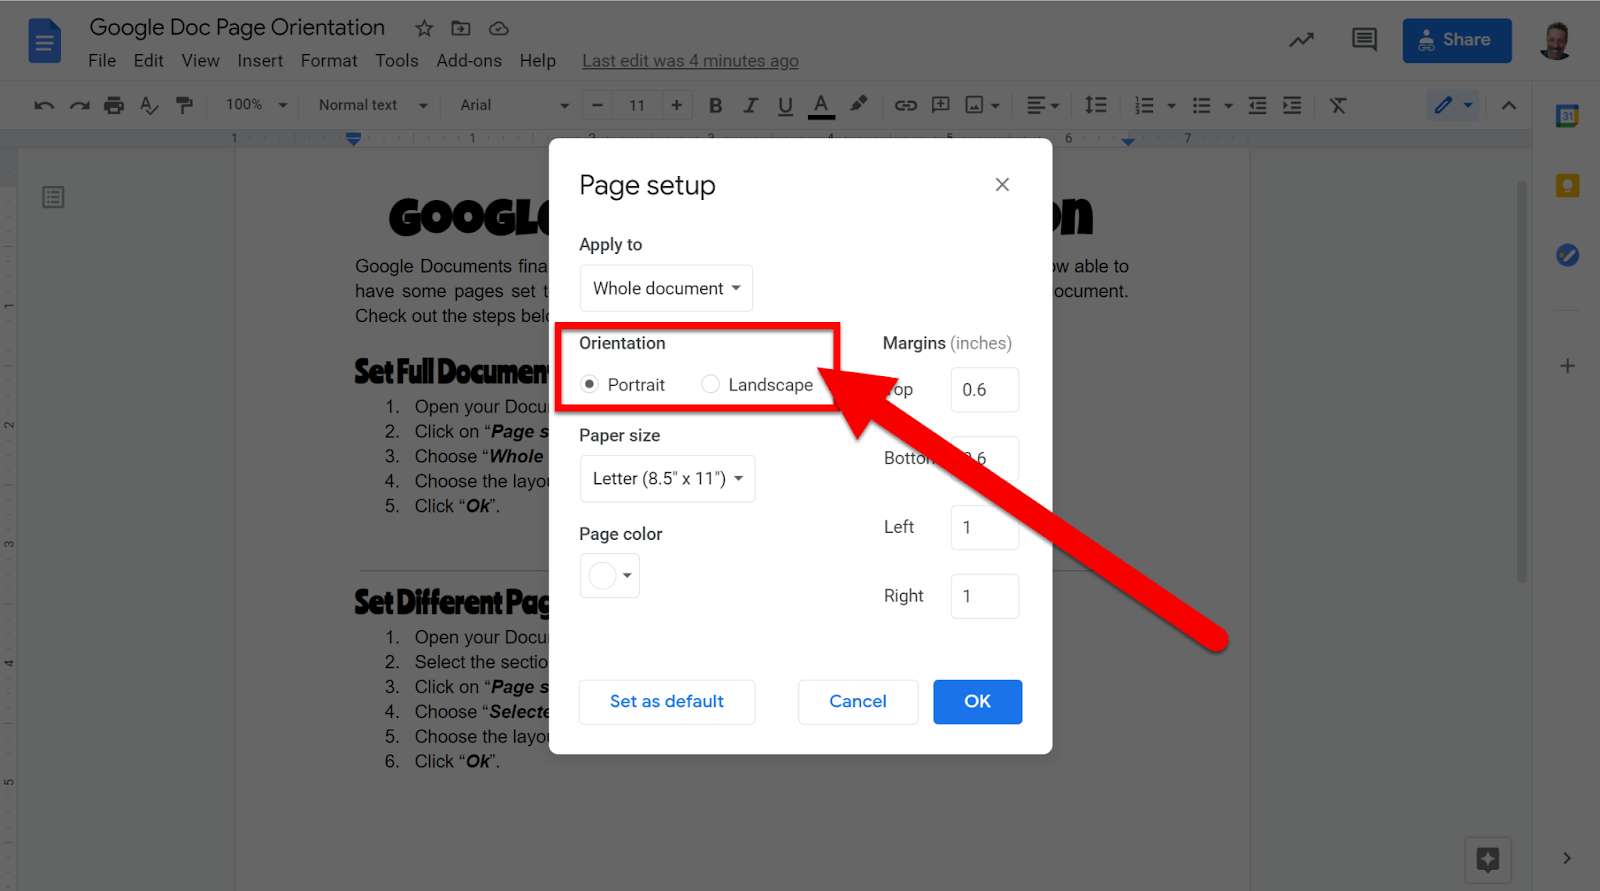Add a comment from toolbar
1600x891 pixels.
(941, 105)
